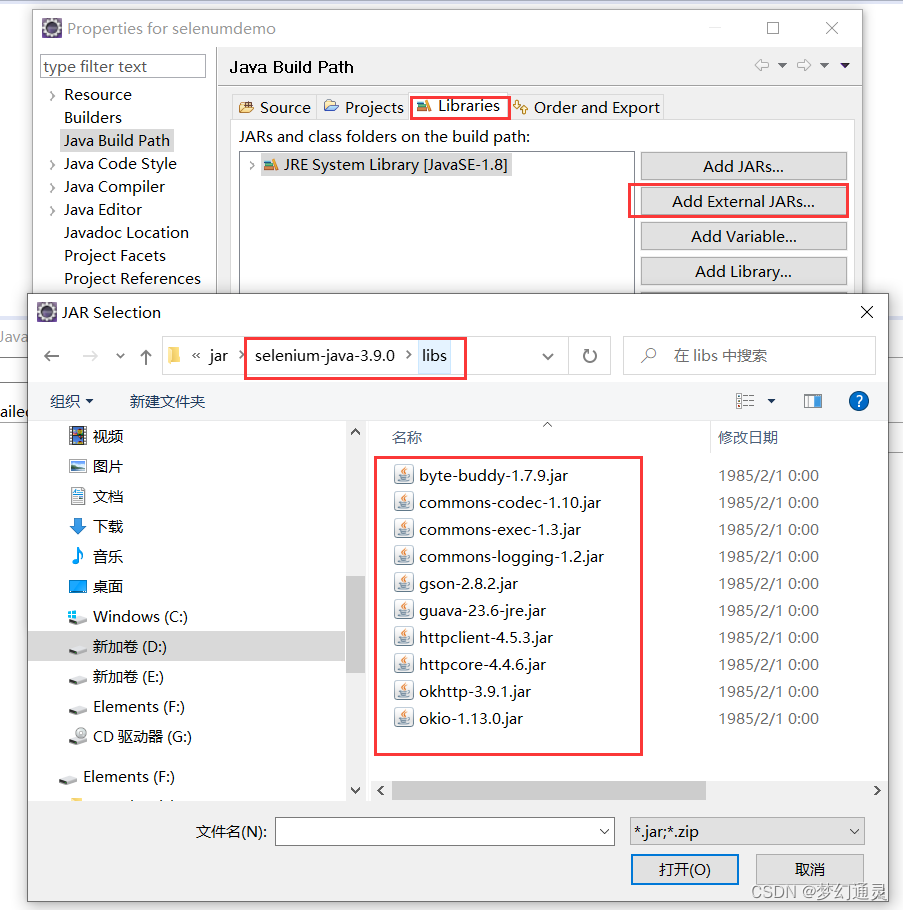Image resolution: width=903 pixels, height=910 pixels.
Task: Expand the Resource tree node
Action: coord(52,95)
